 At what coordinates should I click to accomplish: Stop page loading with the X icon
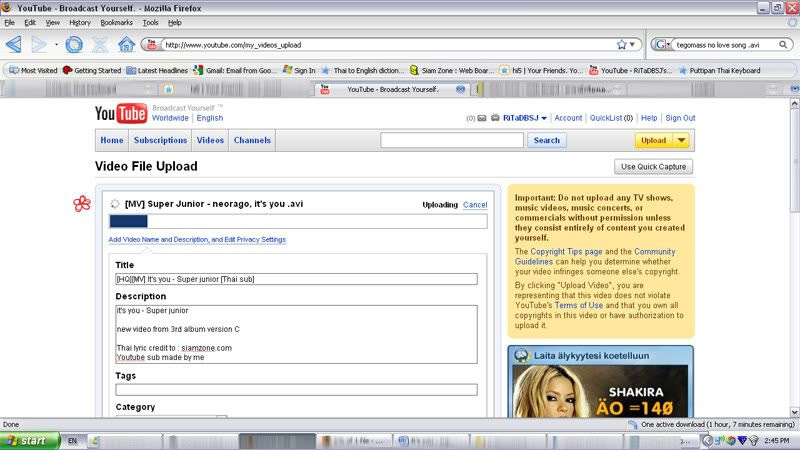click(x=100, y=44)
